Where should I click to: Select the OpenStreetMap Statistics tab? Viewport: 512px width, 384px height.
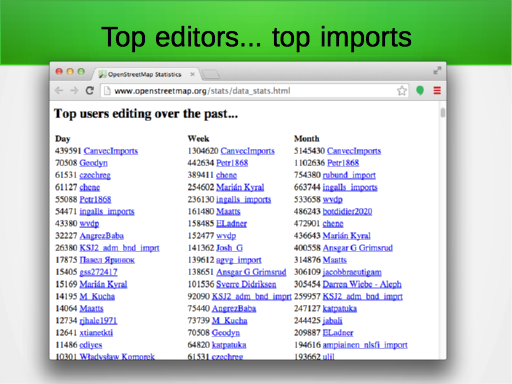tap(147, 74)
